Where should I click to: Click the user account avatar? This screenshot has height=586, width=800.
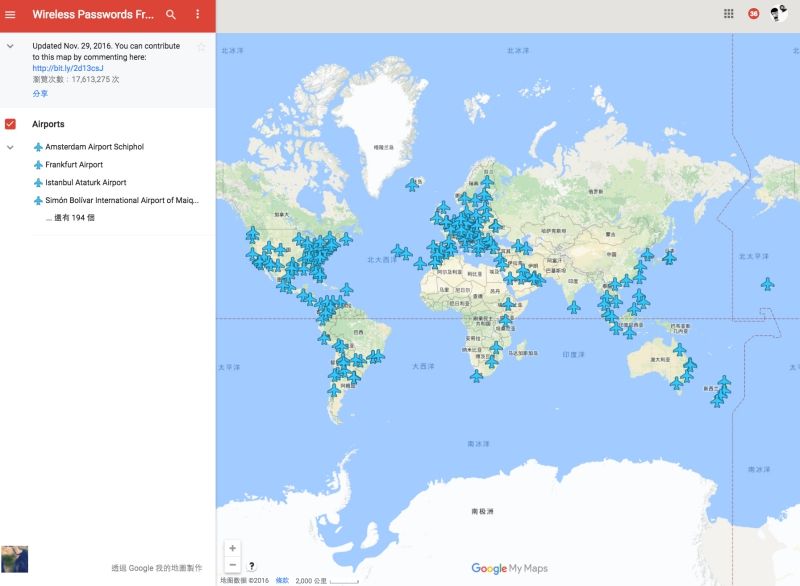coord(779,14)
